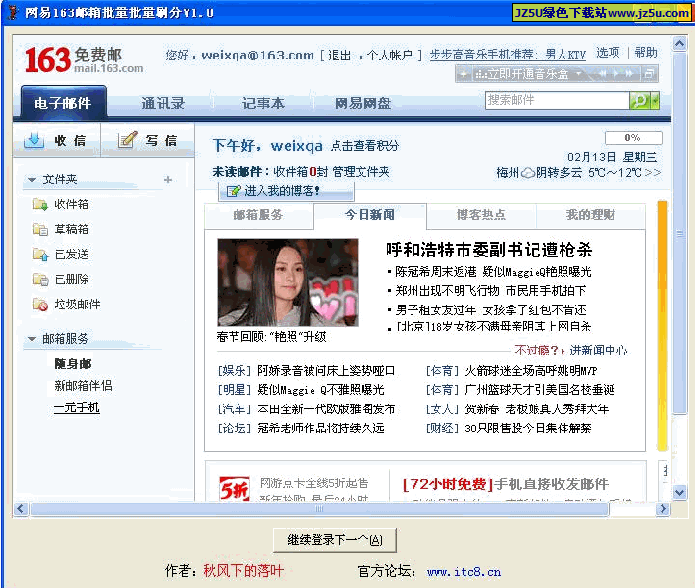The height and width of the screenshot is (588, 695).
Task: Open the 进新闻中心 link
Action: click(598, 350)
